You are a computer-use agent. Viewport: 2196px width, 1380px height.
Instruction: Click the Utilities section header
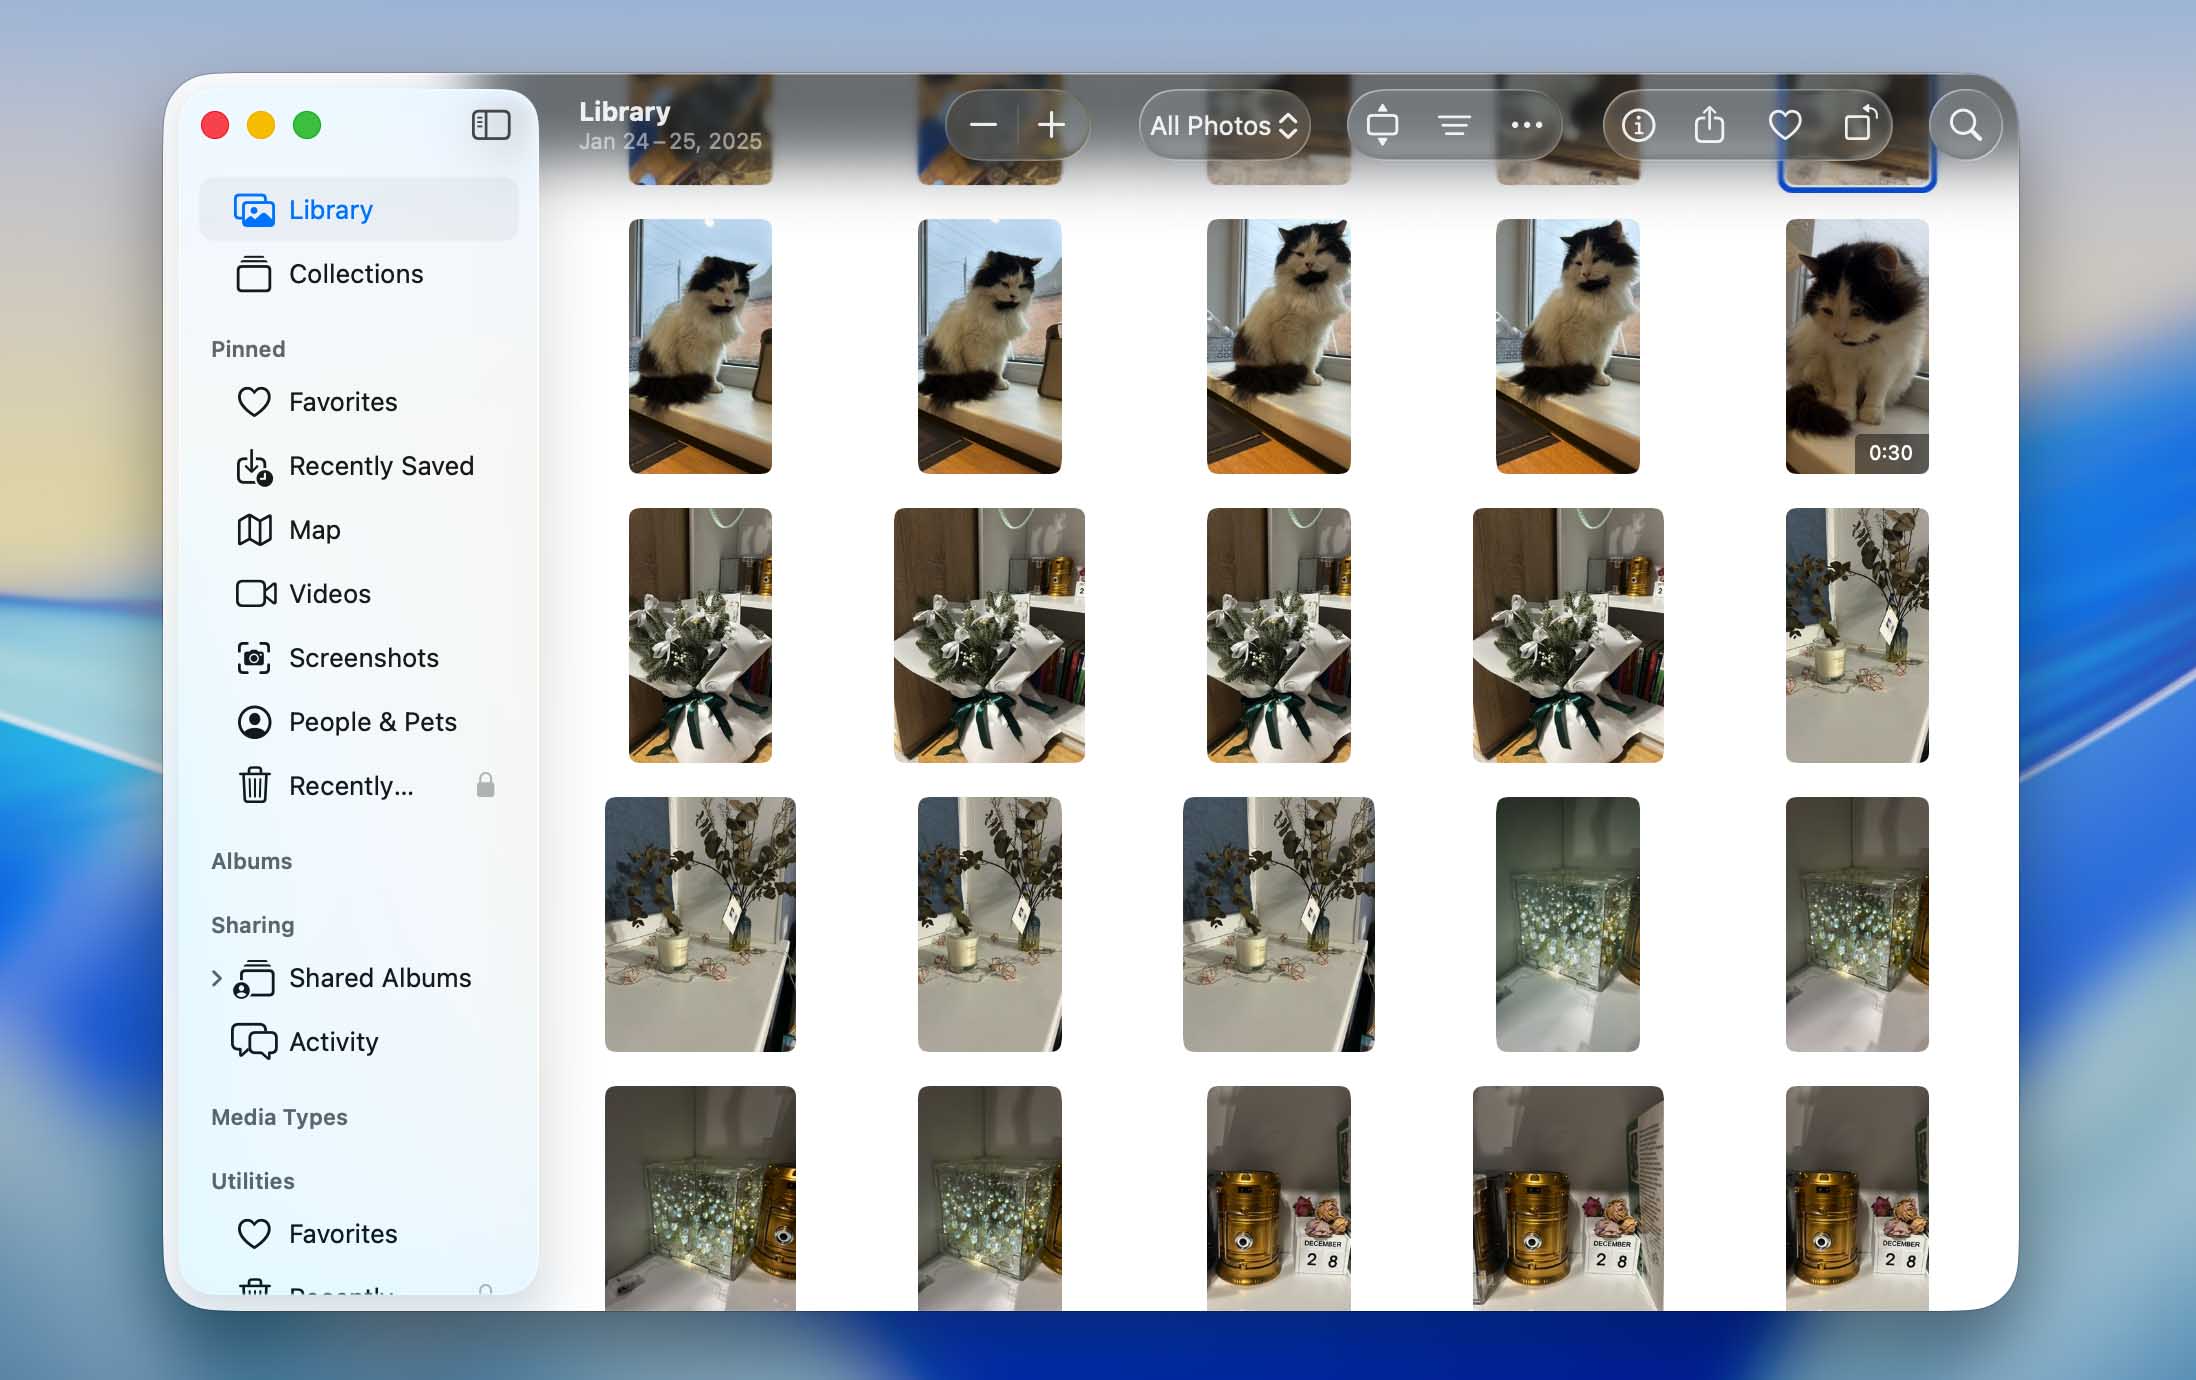(x=252, y=1181)
